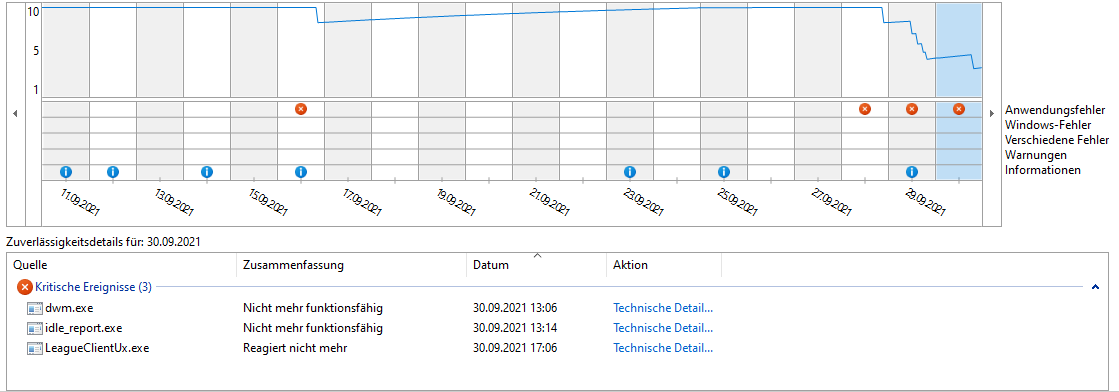
Task: Click the Zusammenfassung column header
Action: [351, 265]
